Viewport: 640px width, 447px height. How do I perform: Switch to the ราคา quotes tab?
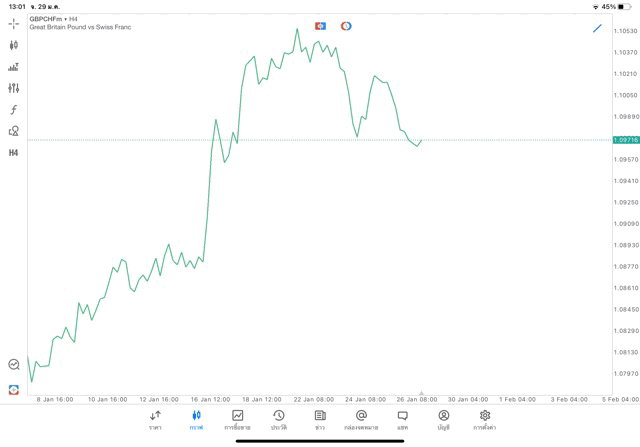click(x=155, y=420)
